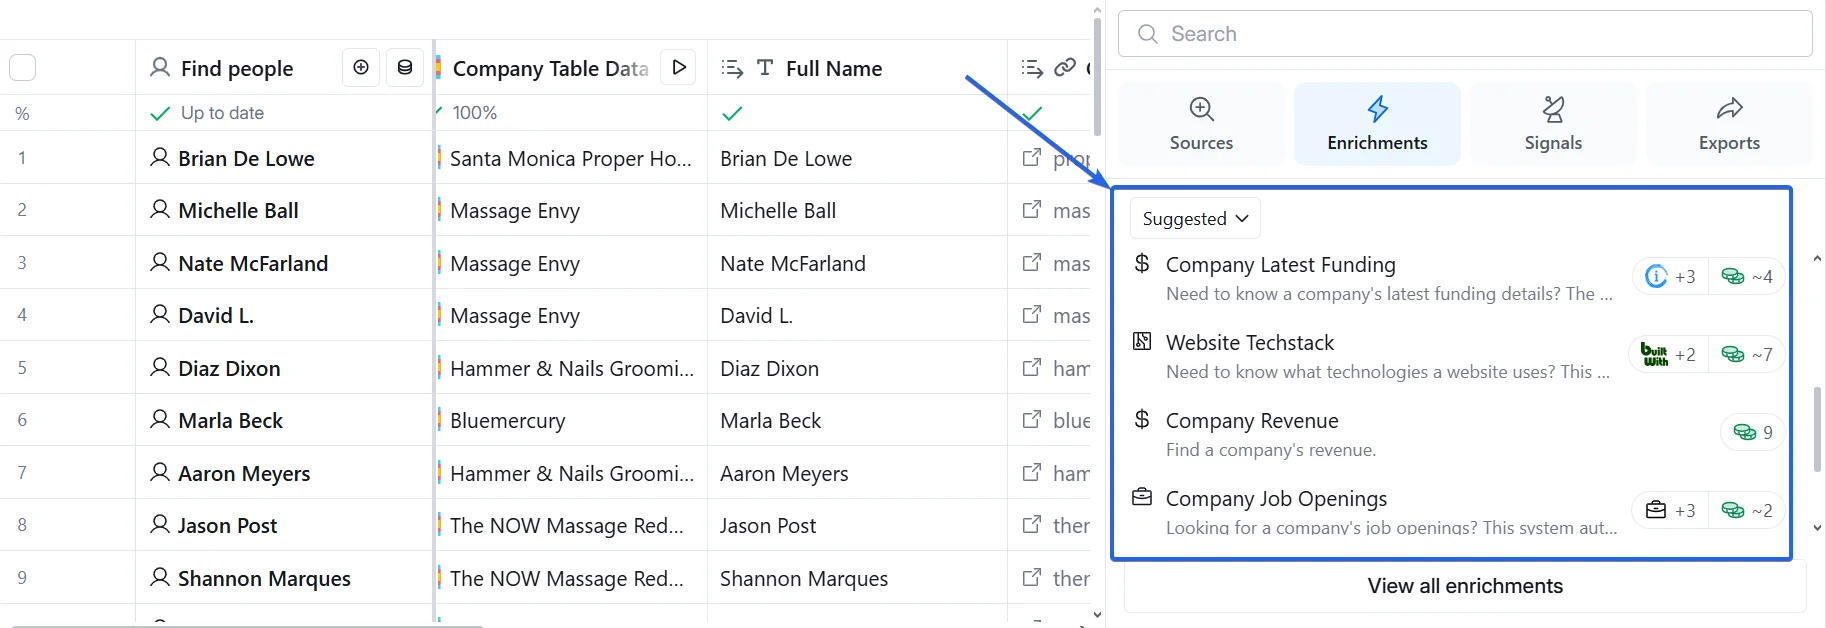Click the Search input field
1826x628 pixels.
pyautogui.click(x=1465, y=34)
